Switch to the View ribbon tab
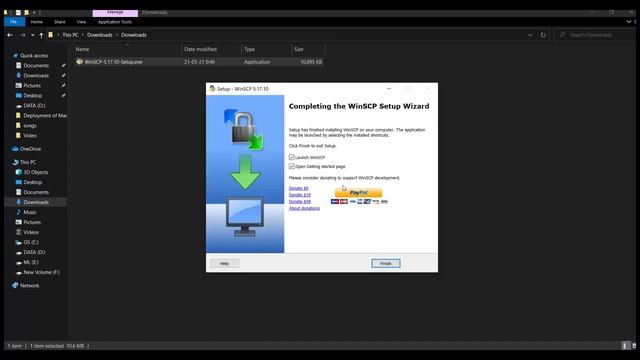The height and width of the screenshot is (360, 640). point(81,22)
